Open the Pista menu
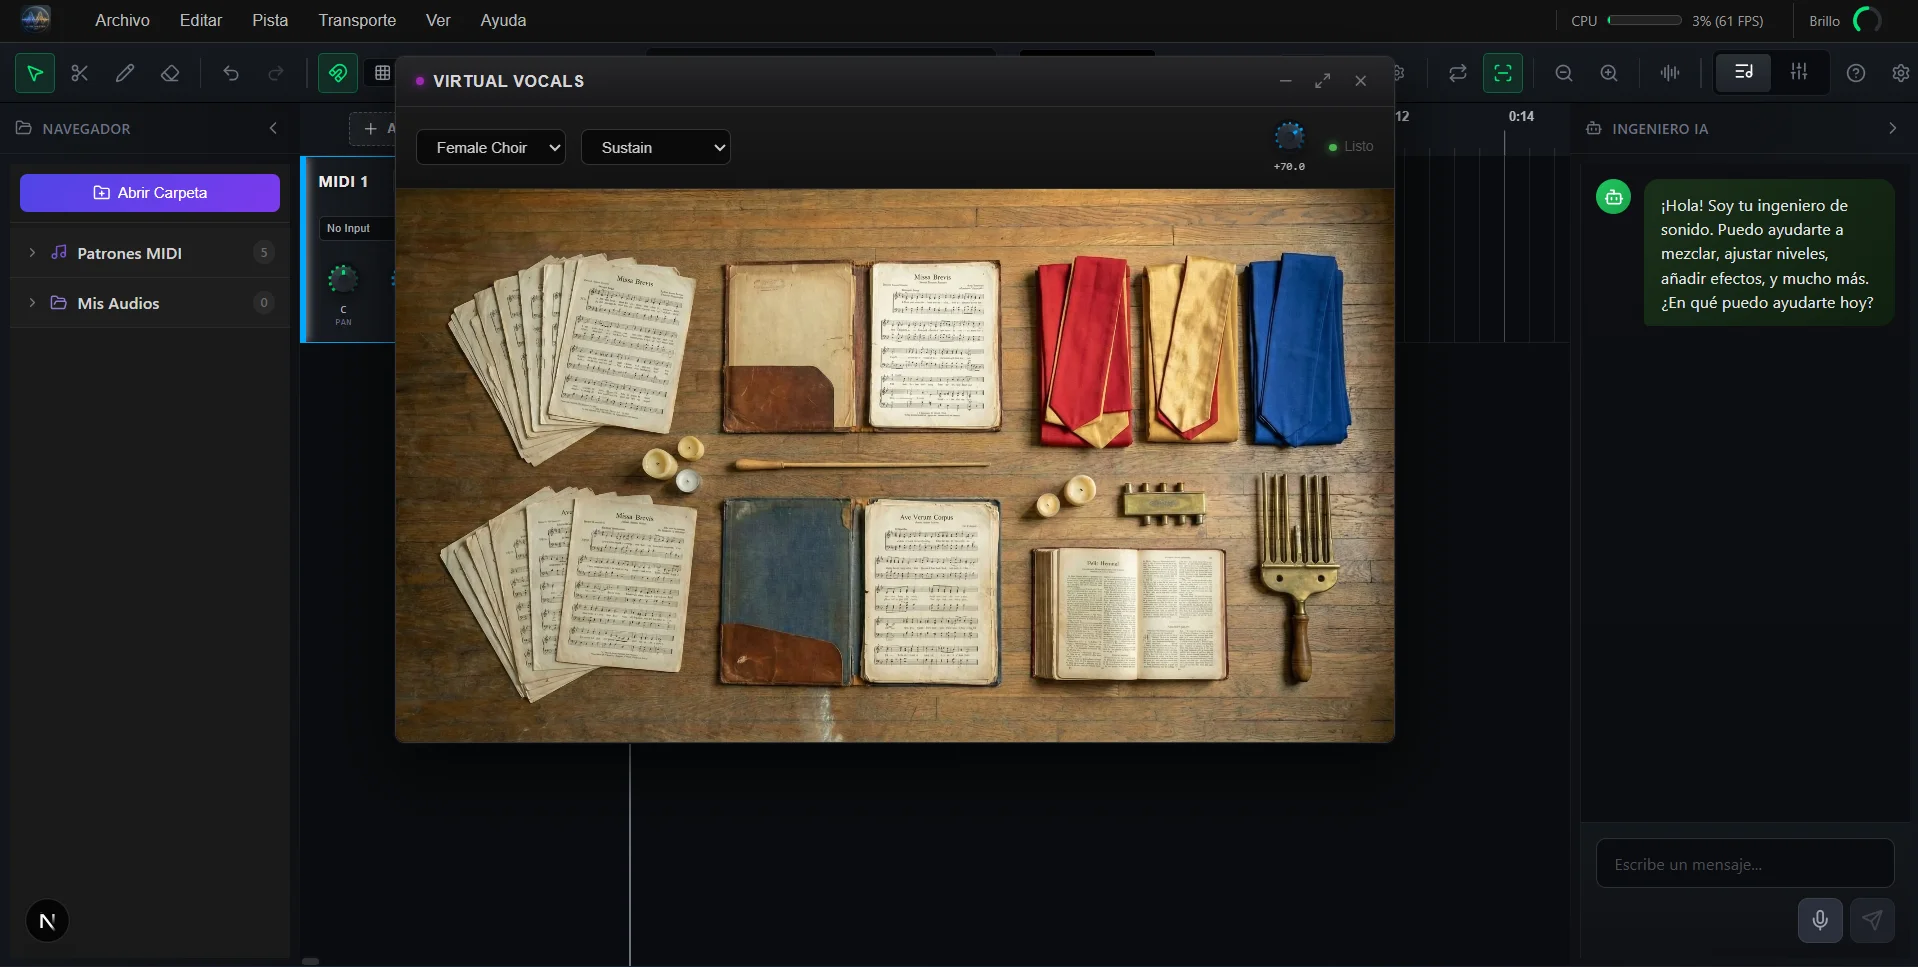1918x967 pixels. tap(270, 20)
